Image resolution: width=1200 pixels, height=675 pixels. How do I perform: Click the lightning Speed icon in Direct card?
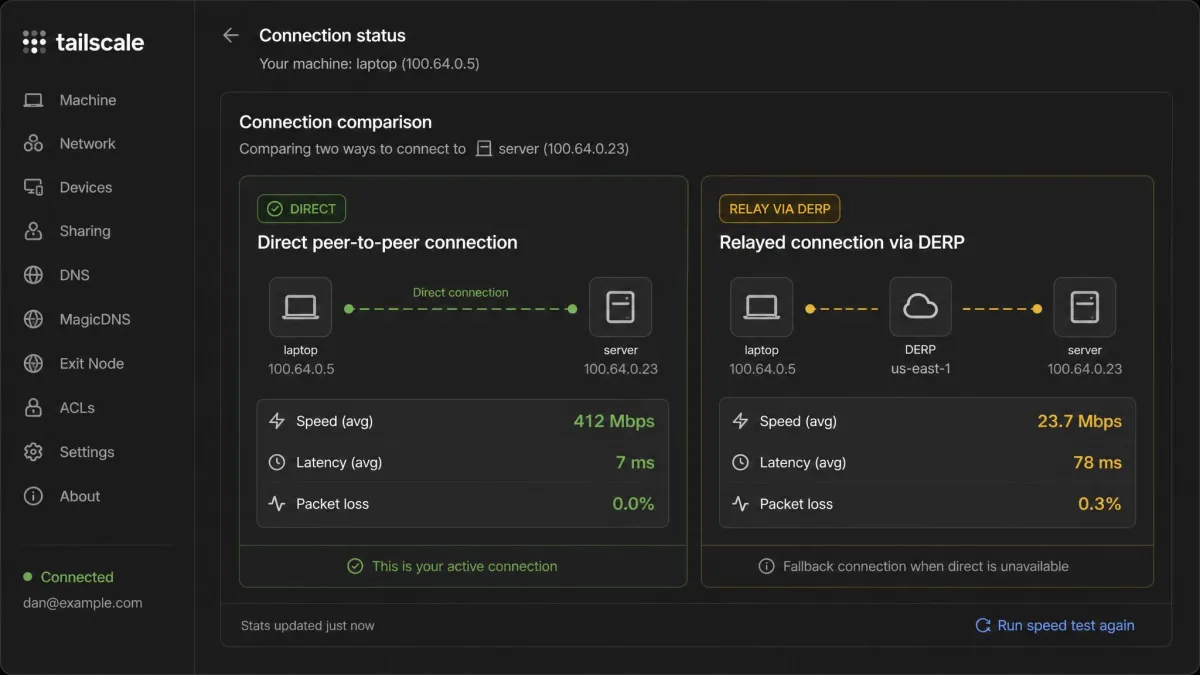click(277, 421)
